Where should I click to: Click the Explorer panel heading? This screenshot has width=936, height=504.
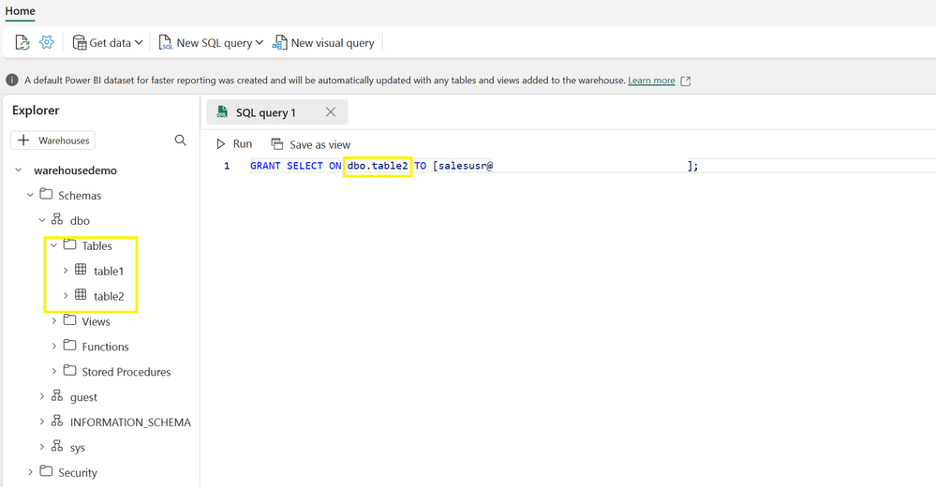tap(35, 110)
